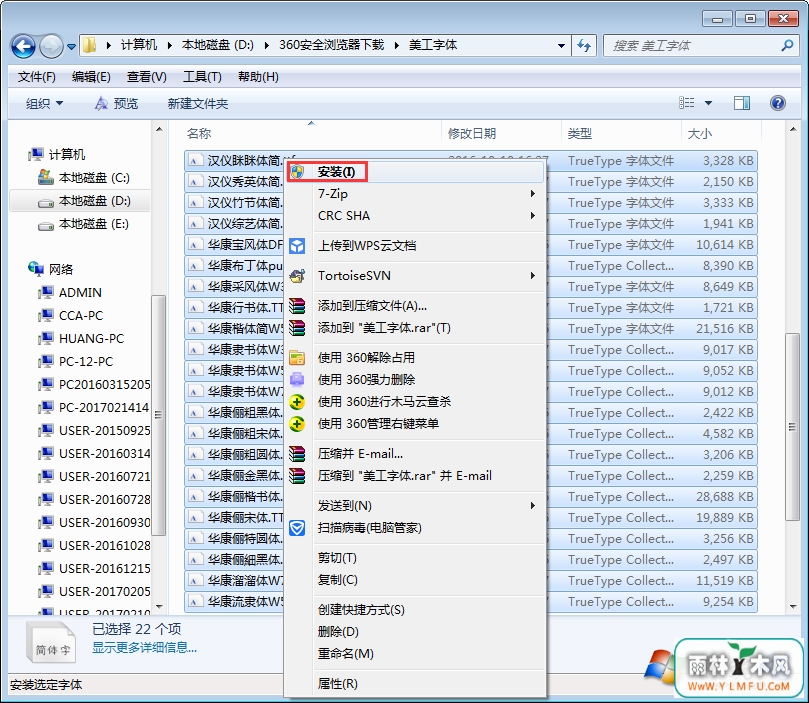The image size is (809, 703).
Task: Click the 21,516 KB size cell
Action: click(x=724, y=329)
